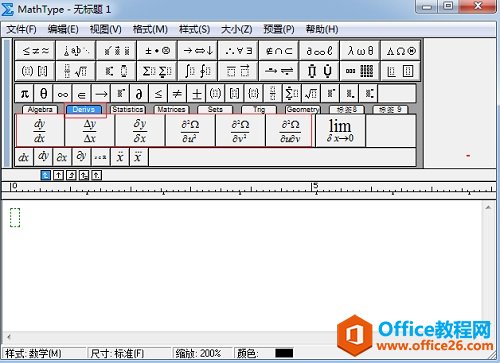Open the underbar and overbar templates palette
Image resolution: width=500 pixels, height=363 pixels.
239,71
